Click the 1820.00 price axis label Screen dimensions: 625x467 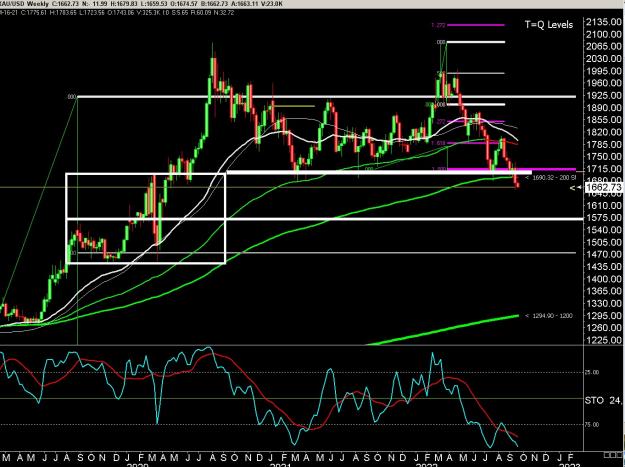tap(604, 132)
